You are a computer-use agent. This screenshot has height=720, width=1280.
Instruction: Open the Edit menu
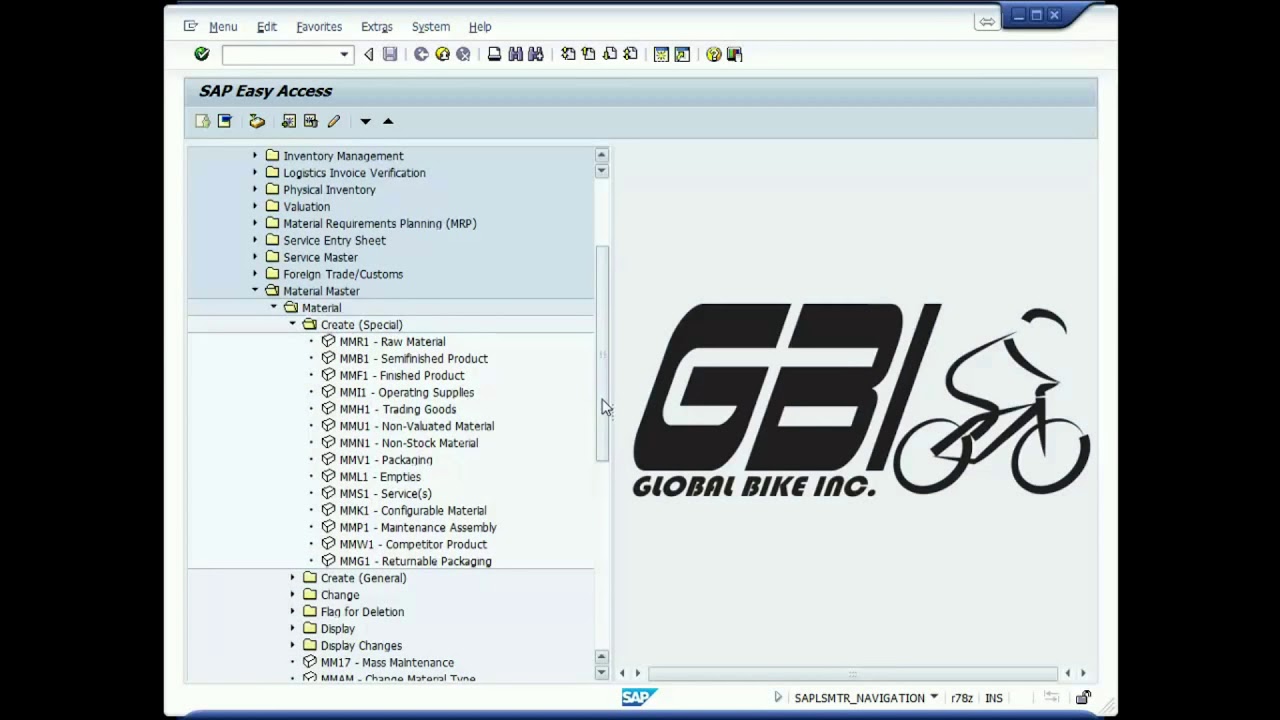point(266,27)
